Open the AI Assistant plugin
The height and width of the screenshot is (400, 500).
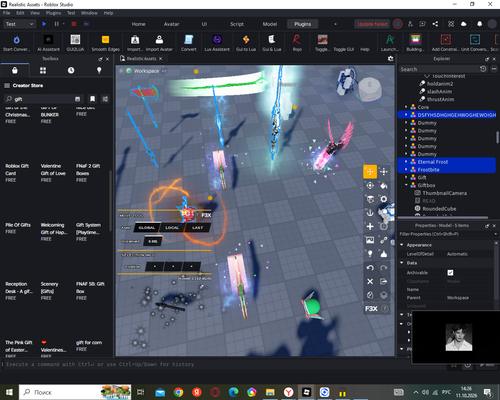(48, 43)
